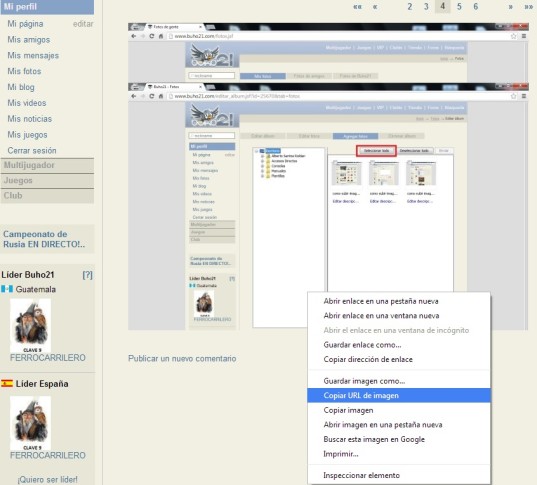Expand the Juegos section

click(47, 181)
